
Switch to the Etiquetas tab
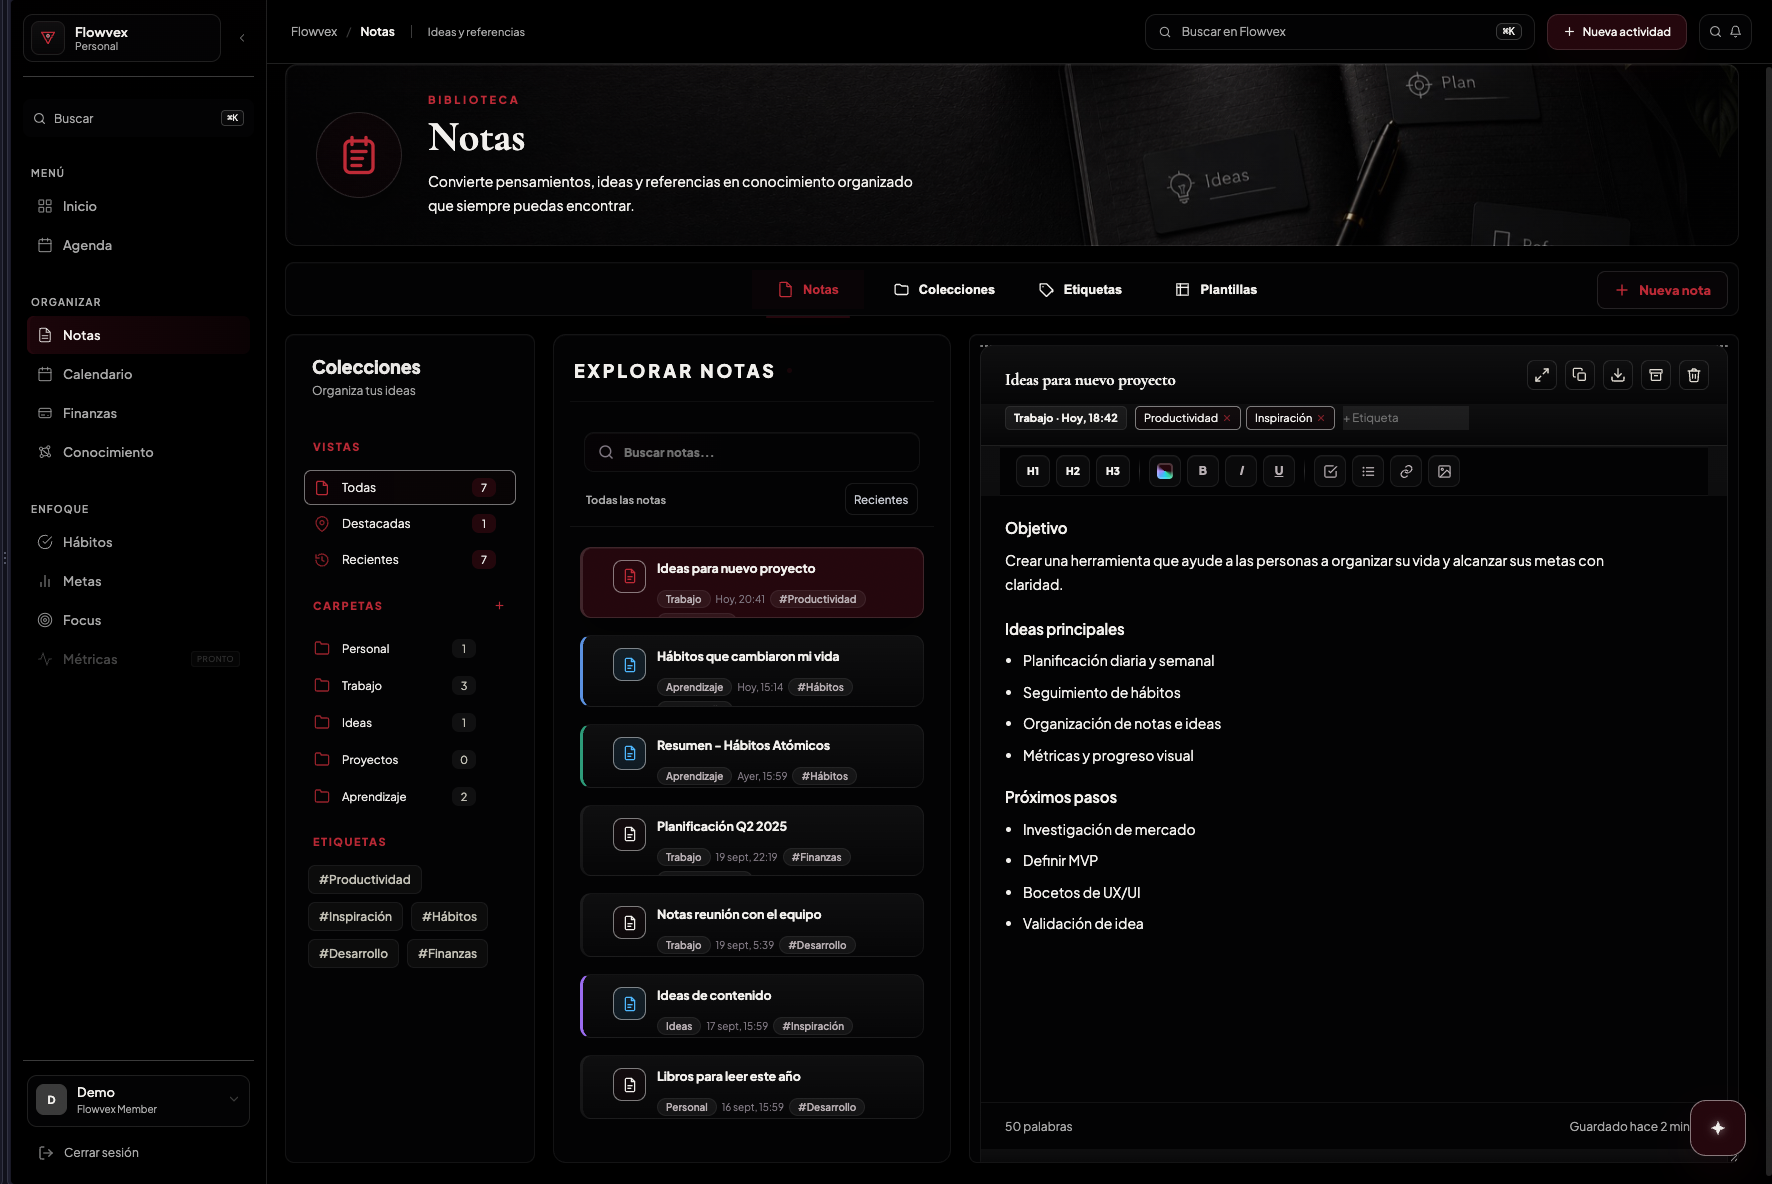coord(1080,290)
